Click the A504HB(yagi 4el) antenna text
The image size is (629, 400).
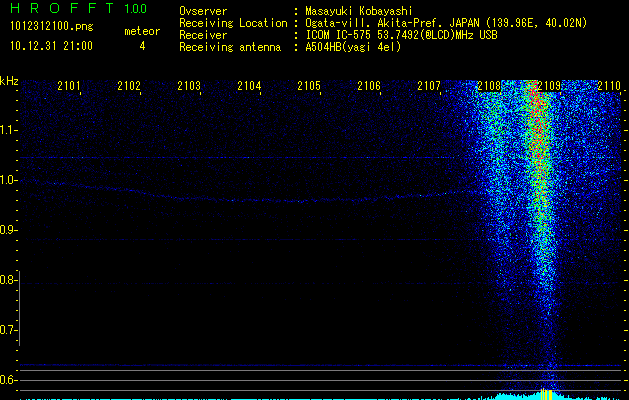click(353, 47)
